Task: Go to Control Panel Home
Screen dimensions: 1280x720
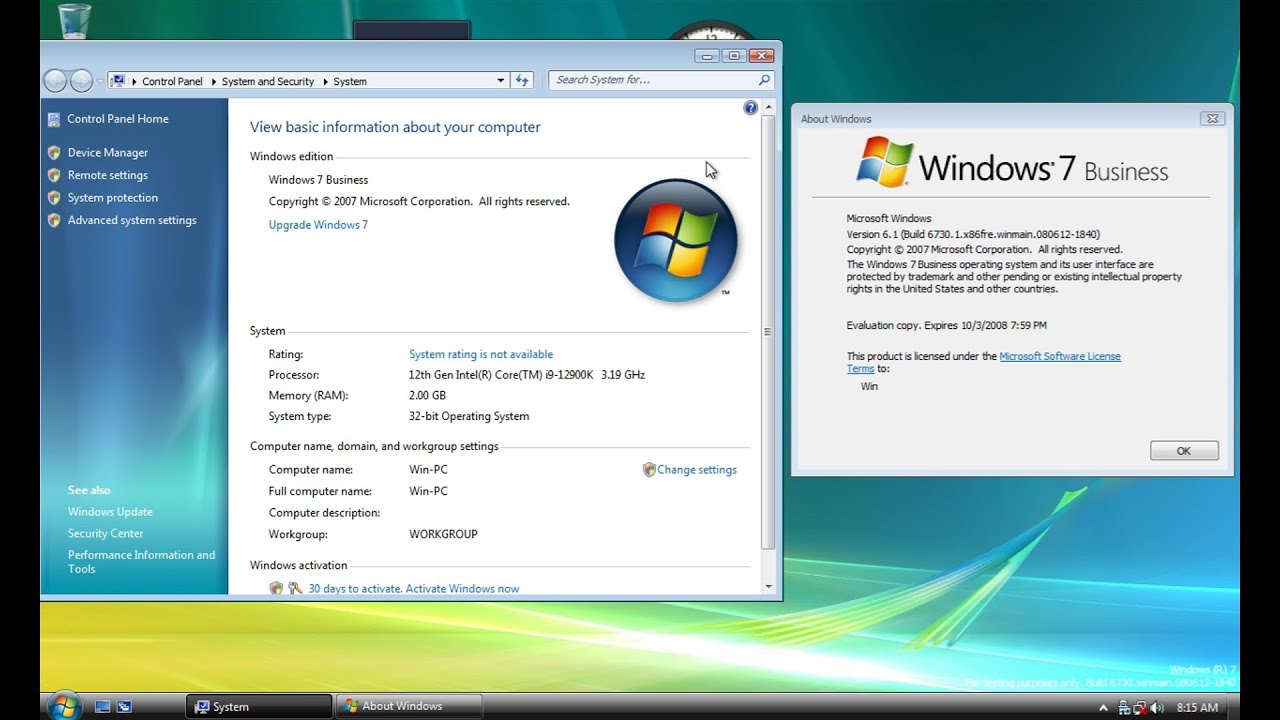Action: tap(118, 119)
